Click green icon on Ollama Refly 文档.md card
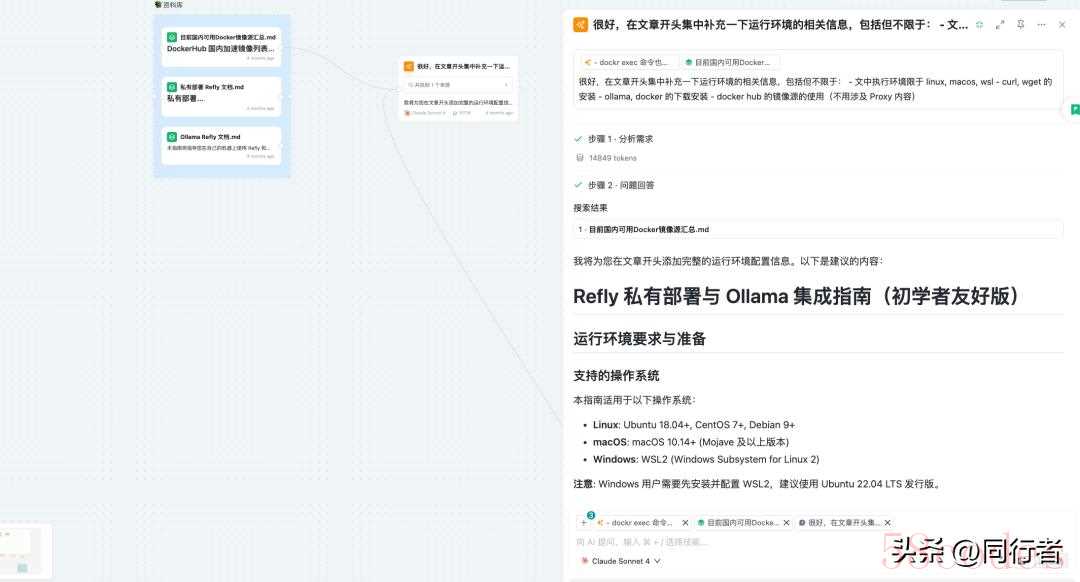1080x582 pixels. click(x=171, y=137)
